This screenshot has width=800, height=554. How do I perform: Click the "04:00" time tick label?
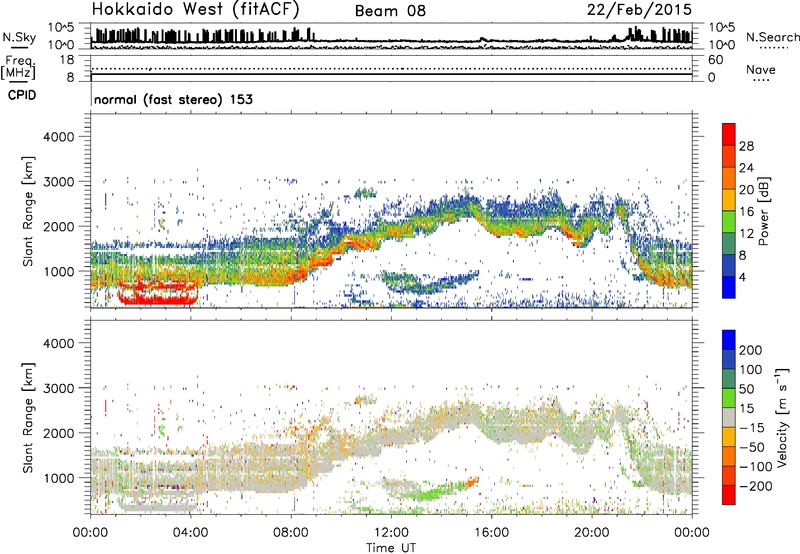point(190,533)
